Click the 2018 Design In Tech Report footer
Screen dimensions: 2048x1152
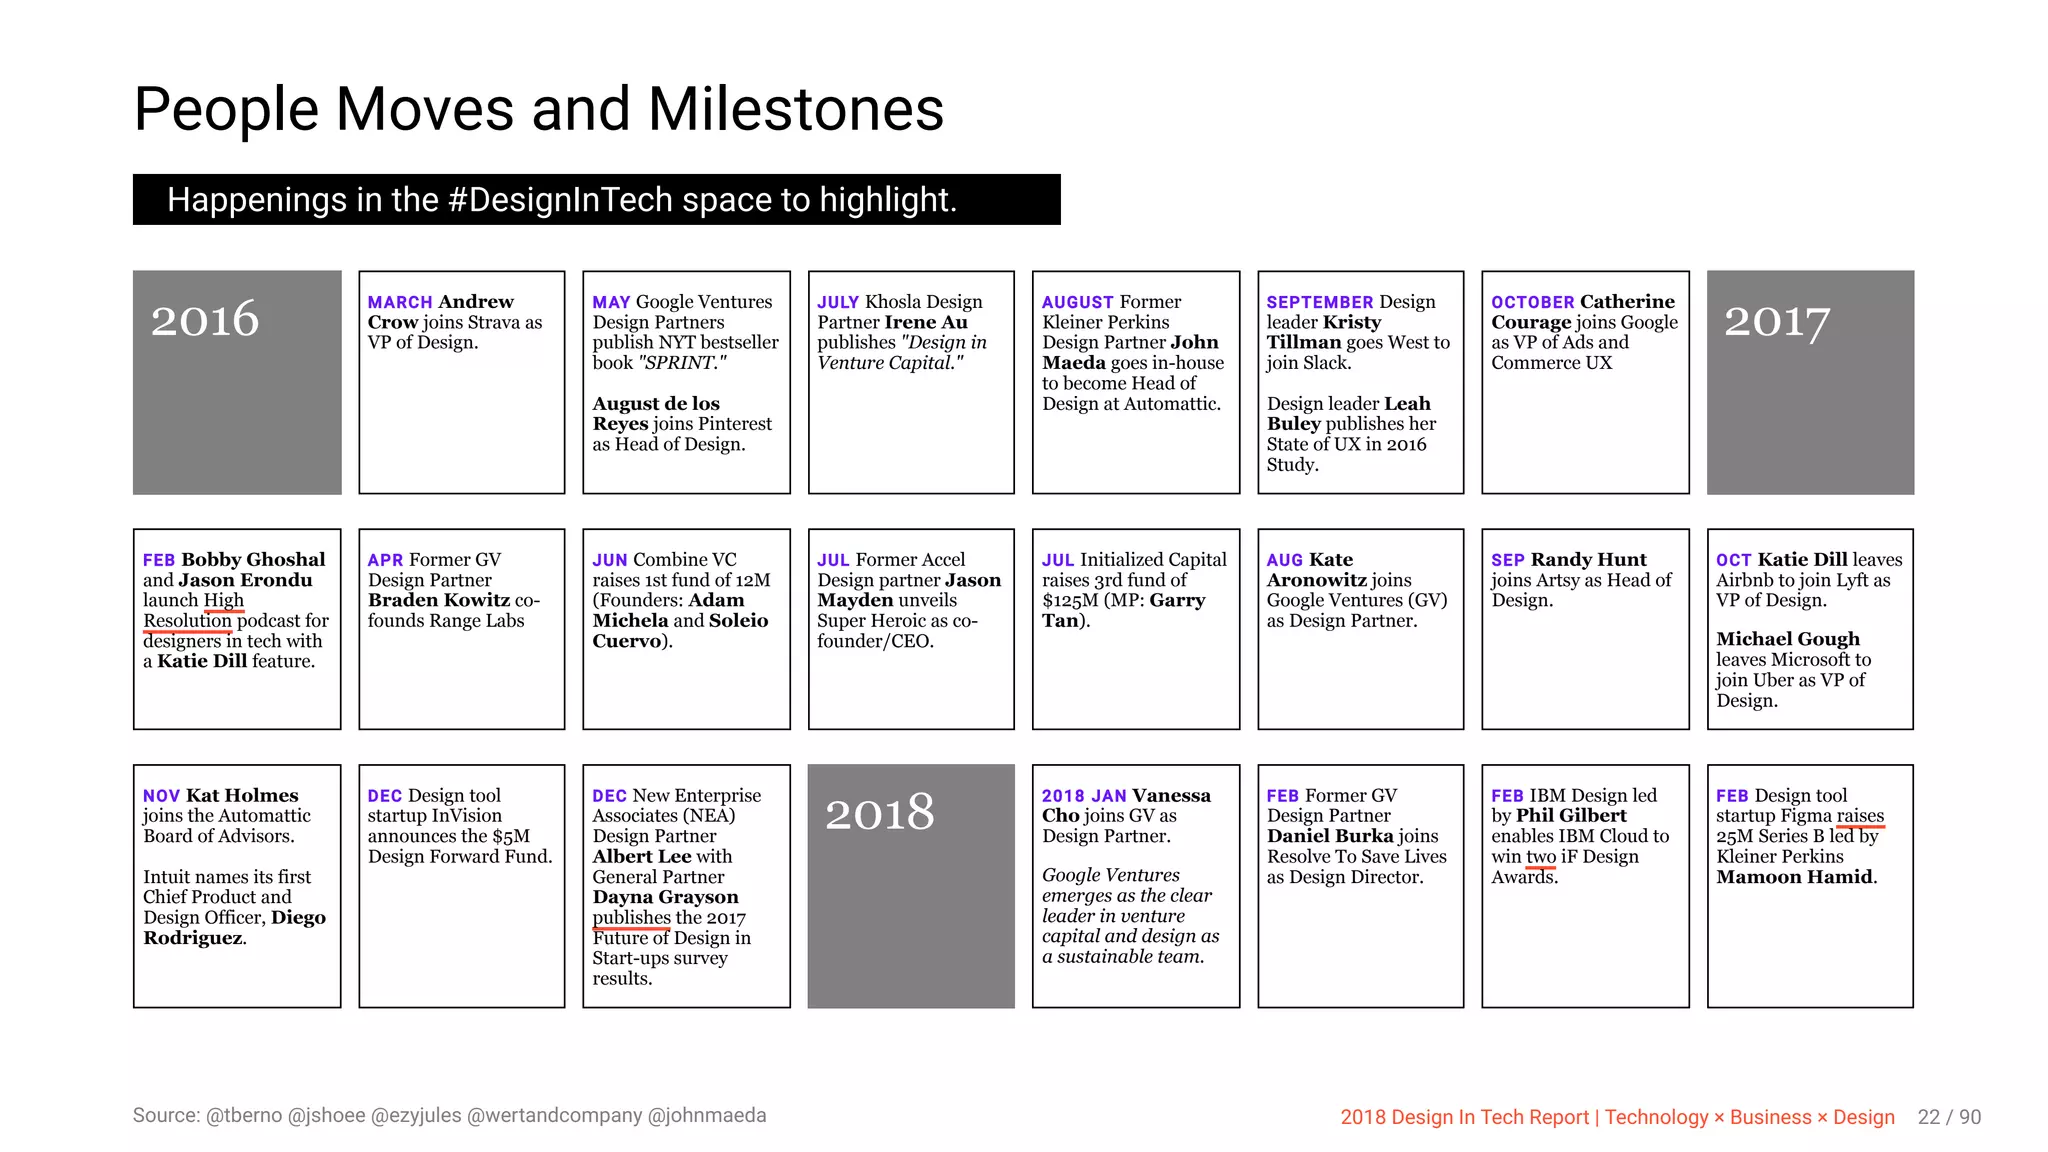pyautogui.click(x=1617, y=1117)
